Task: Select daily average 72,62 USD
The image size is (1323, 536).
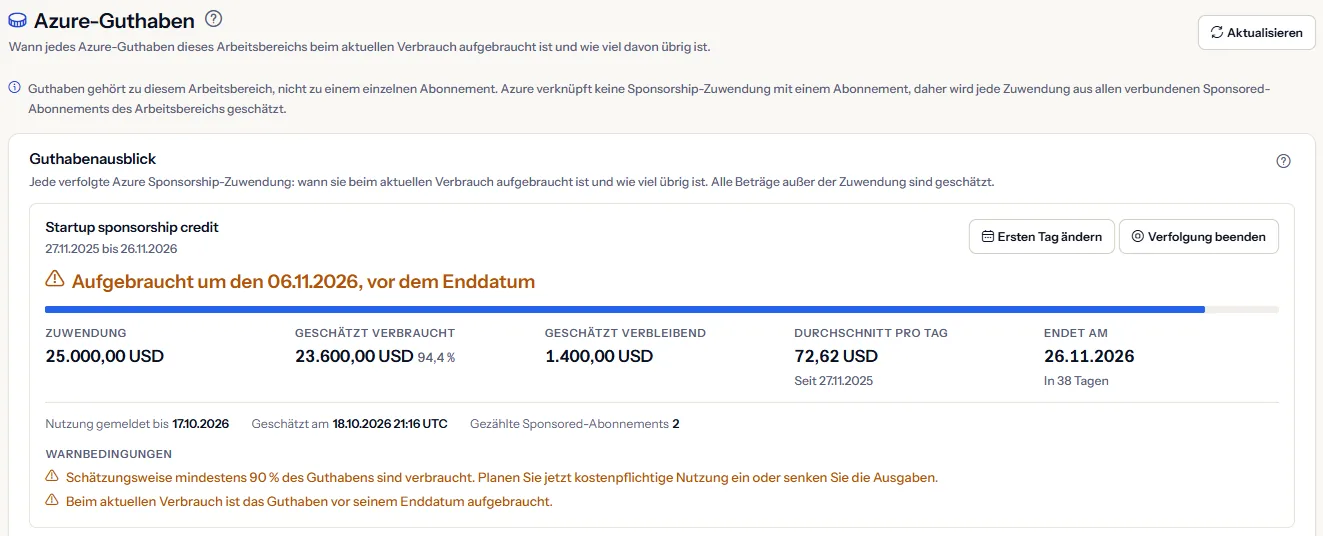Action: click(836, 356)
